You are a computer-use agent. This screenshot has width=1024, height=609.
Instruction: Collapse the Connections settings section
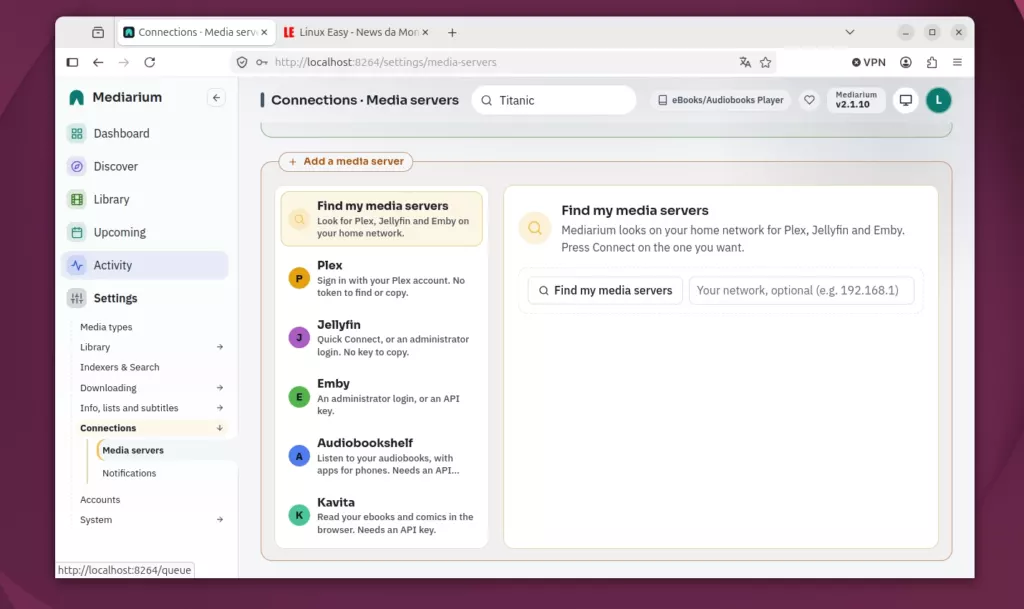219,428
